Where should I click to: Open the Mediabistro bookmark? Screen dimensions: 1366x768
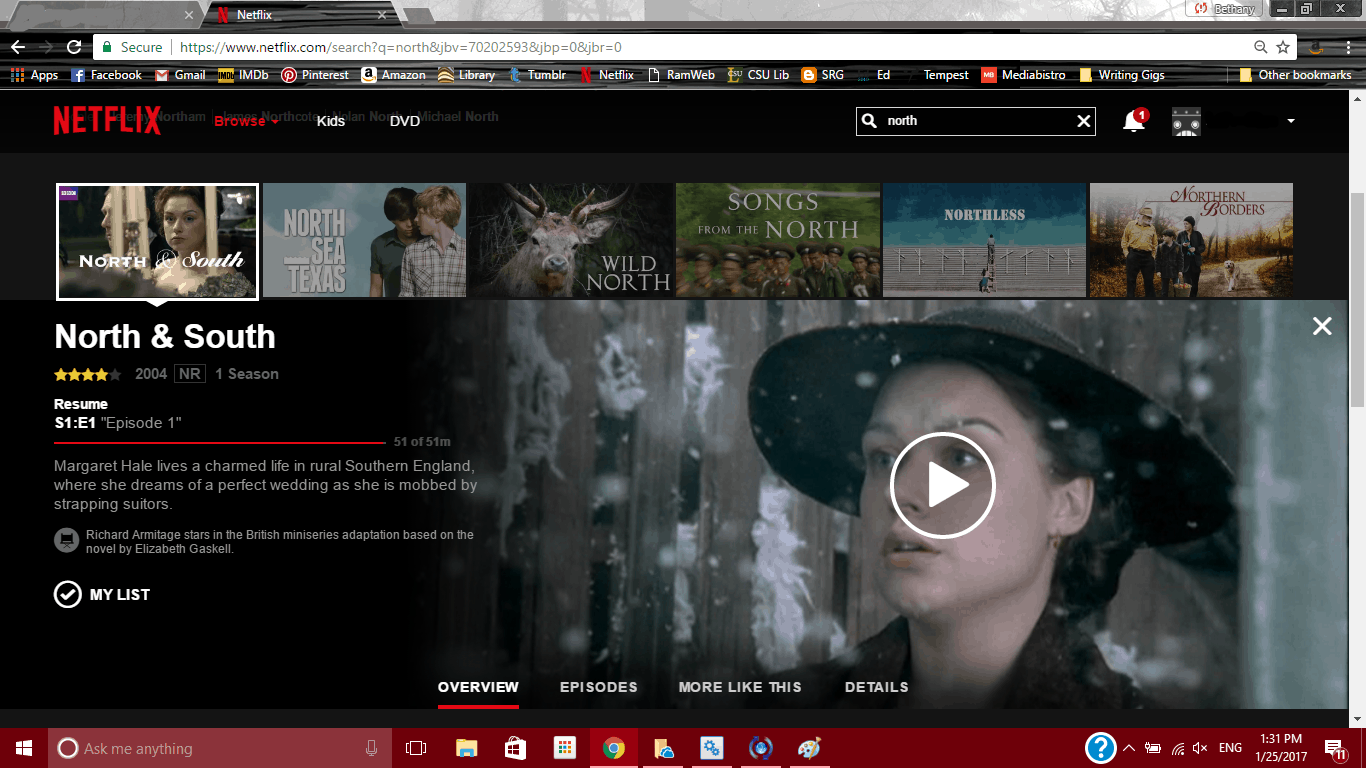click(x=1023, y=75)
